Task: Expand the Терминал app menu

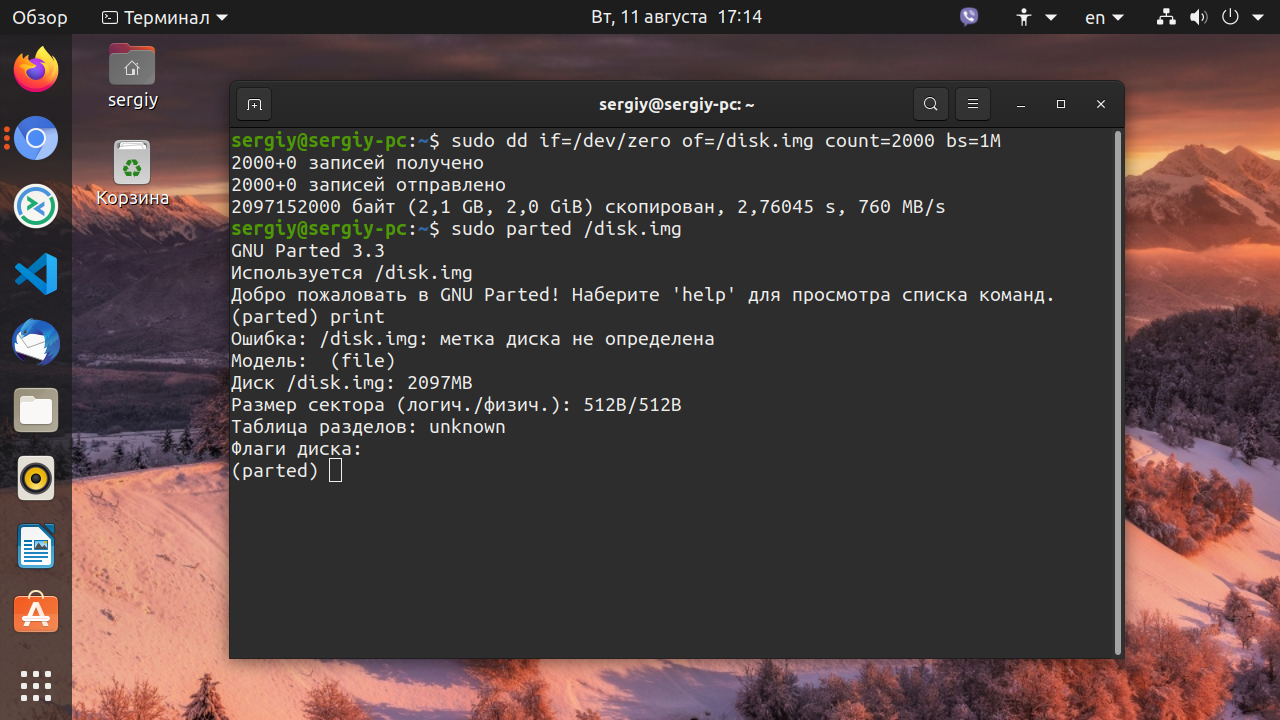Action: tap(165, 17)
